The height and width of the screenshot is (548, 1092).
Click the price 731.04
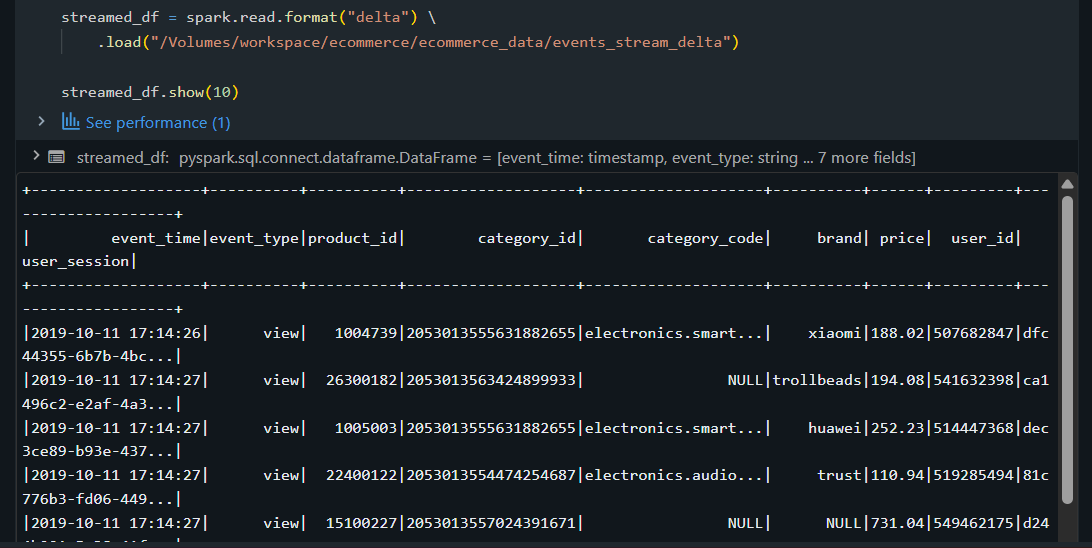(898, 523)
